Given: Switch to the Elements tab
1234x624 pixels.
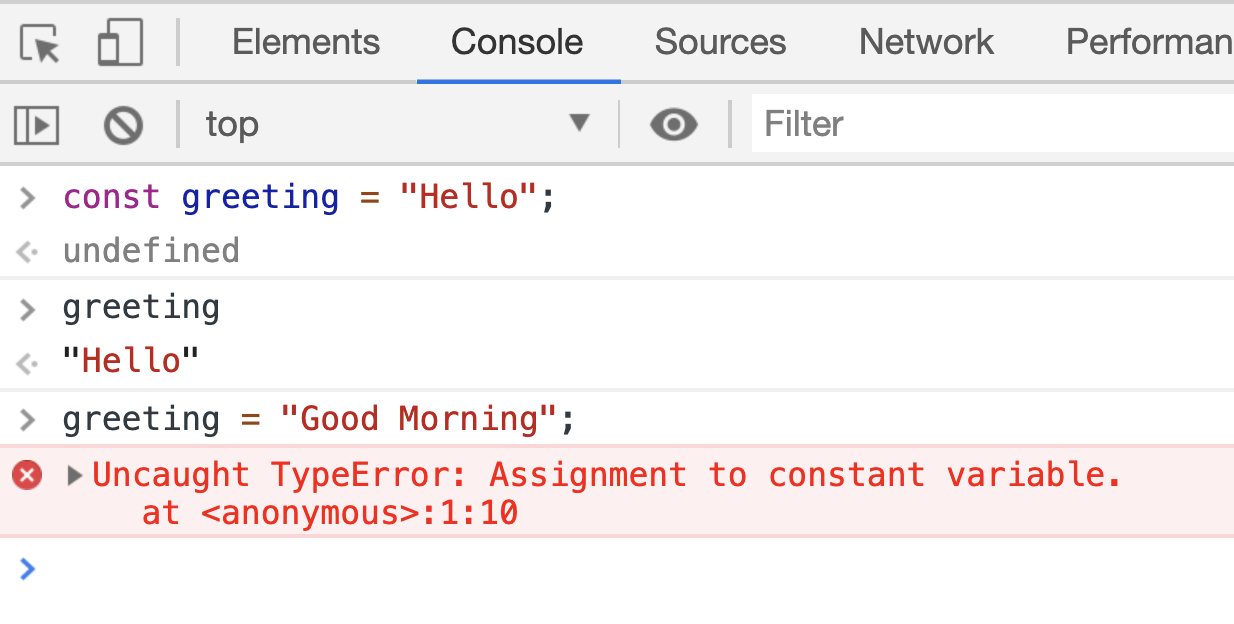Looking at the screenshot, I should (x=306, y=42).
